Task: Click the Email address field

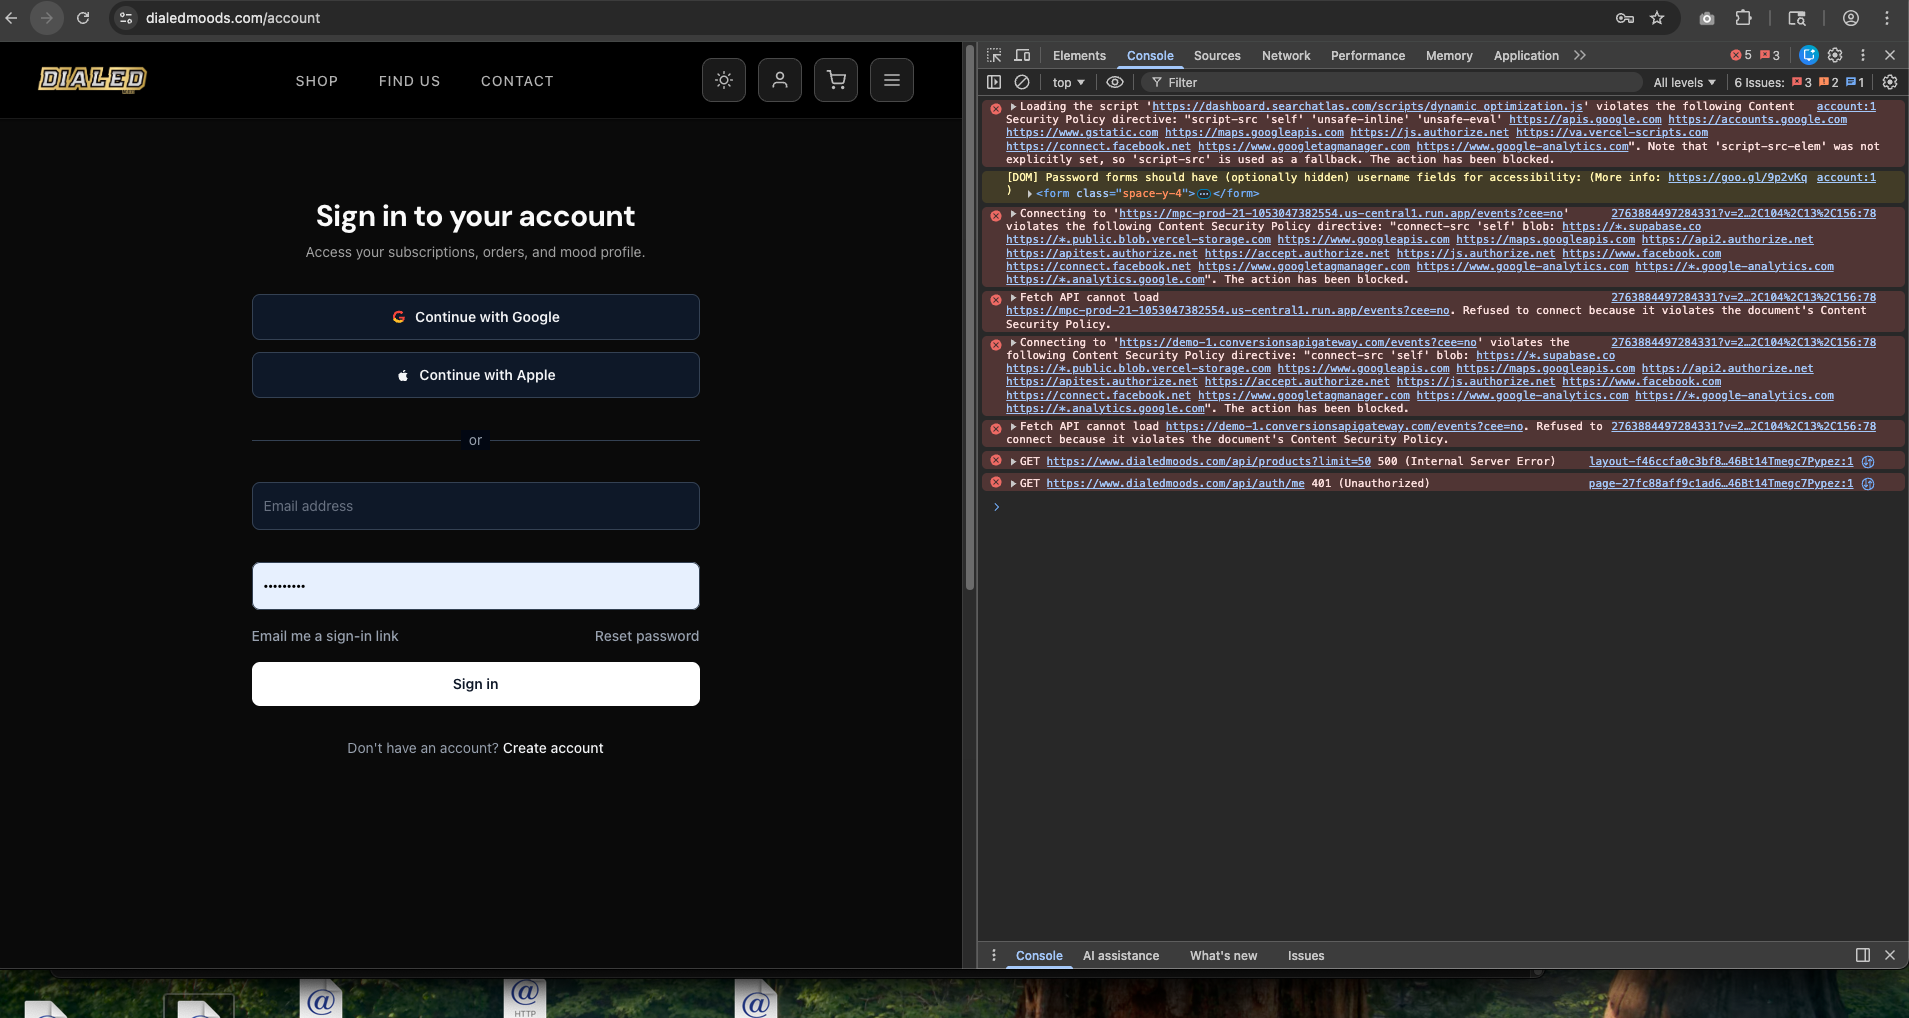Action: 476,506
